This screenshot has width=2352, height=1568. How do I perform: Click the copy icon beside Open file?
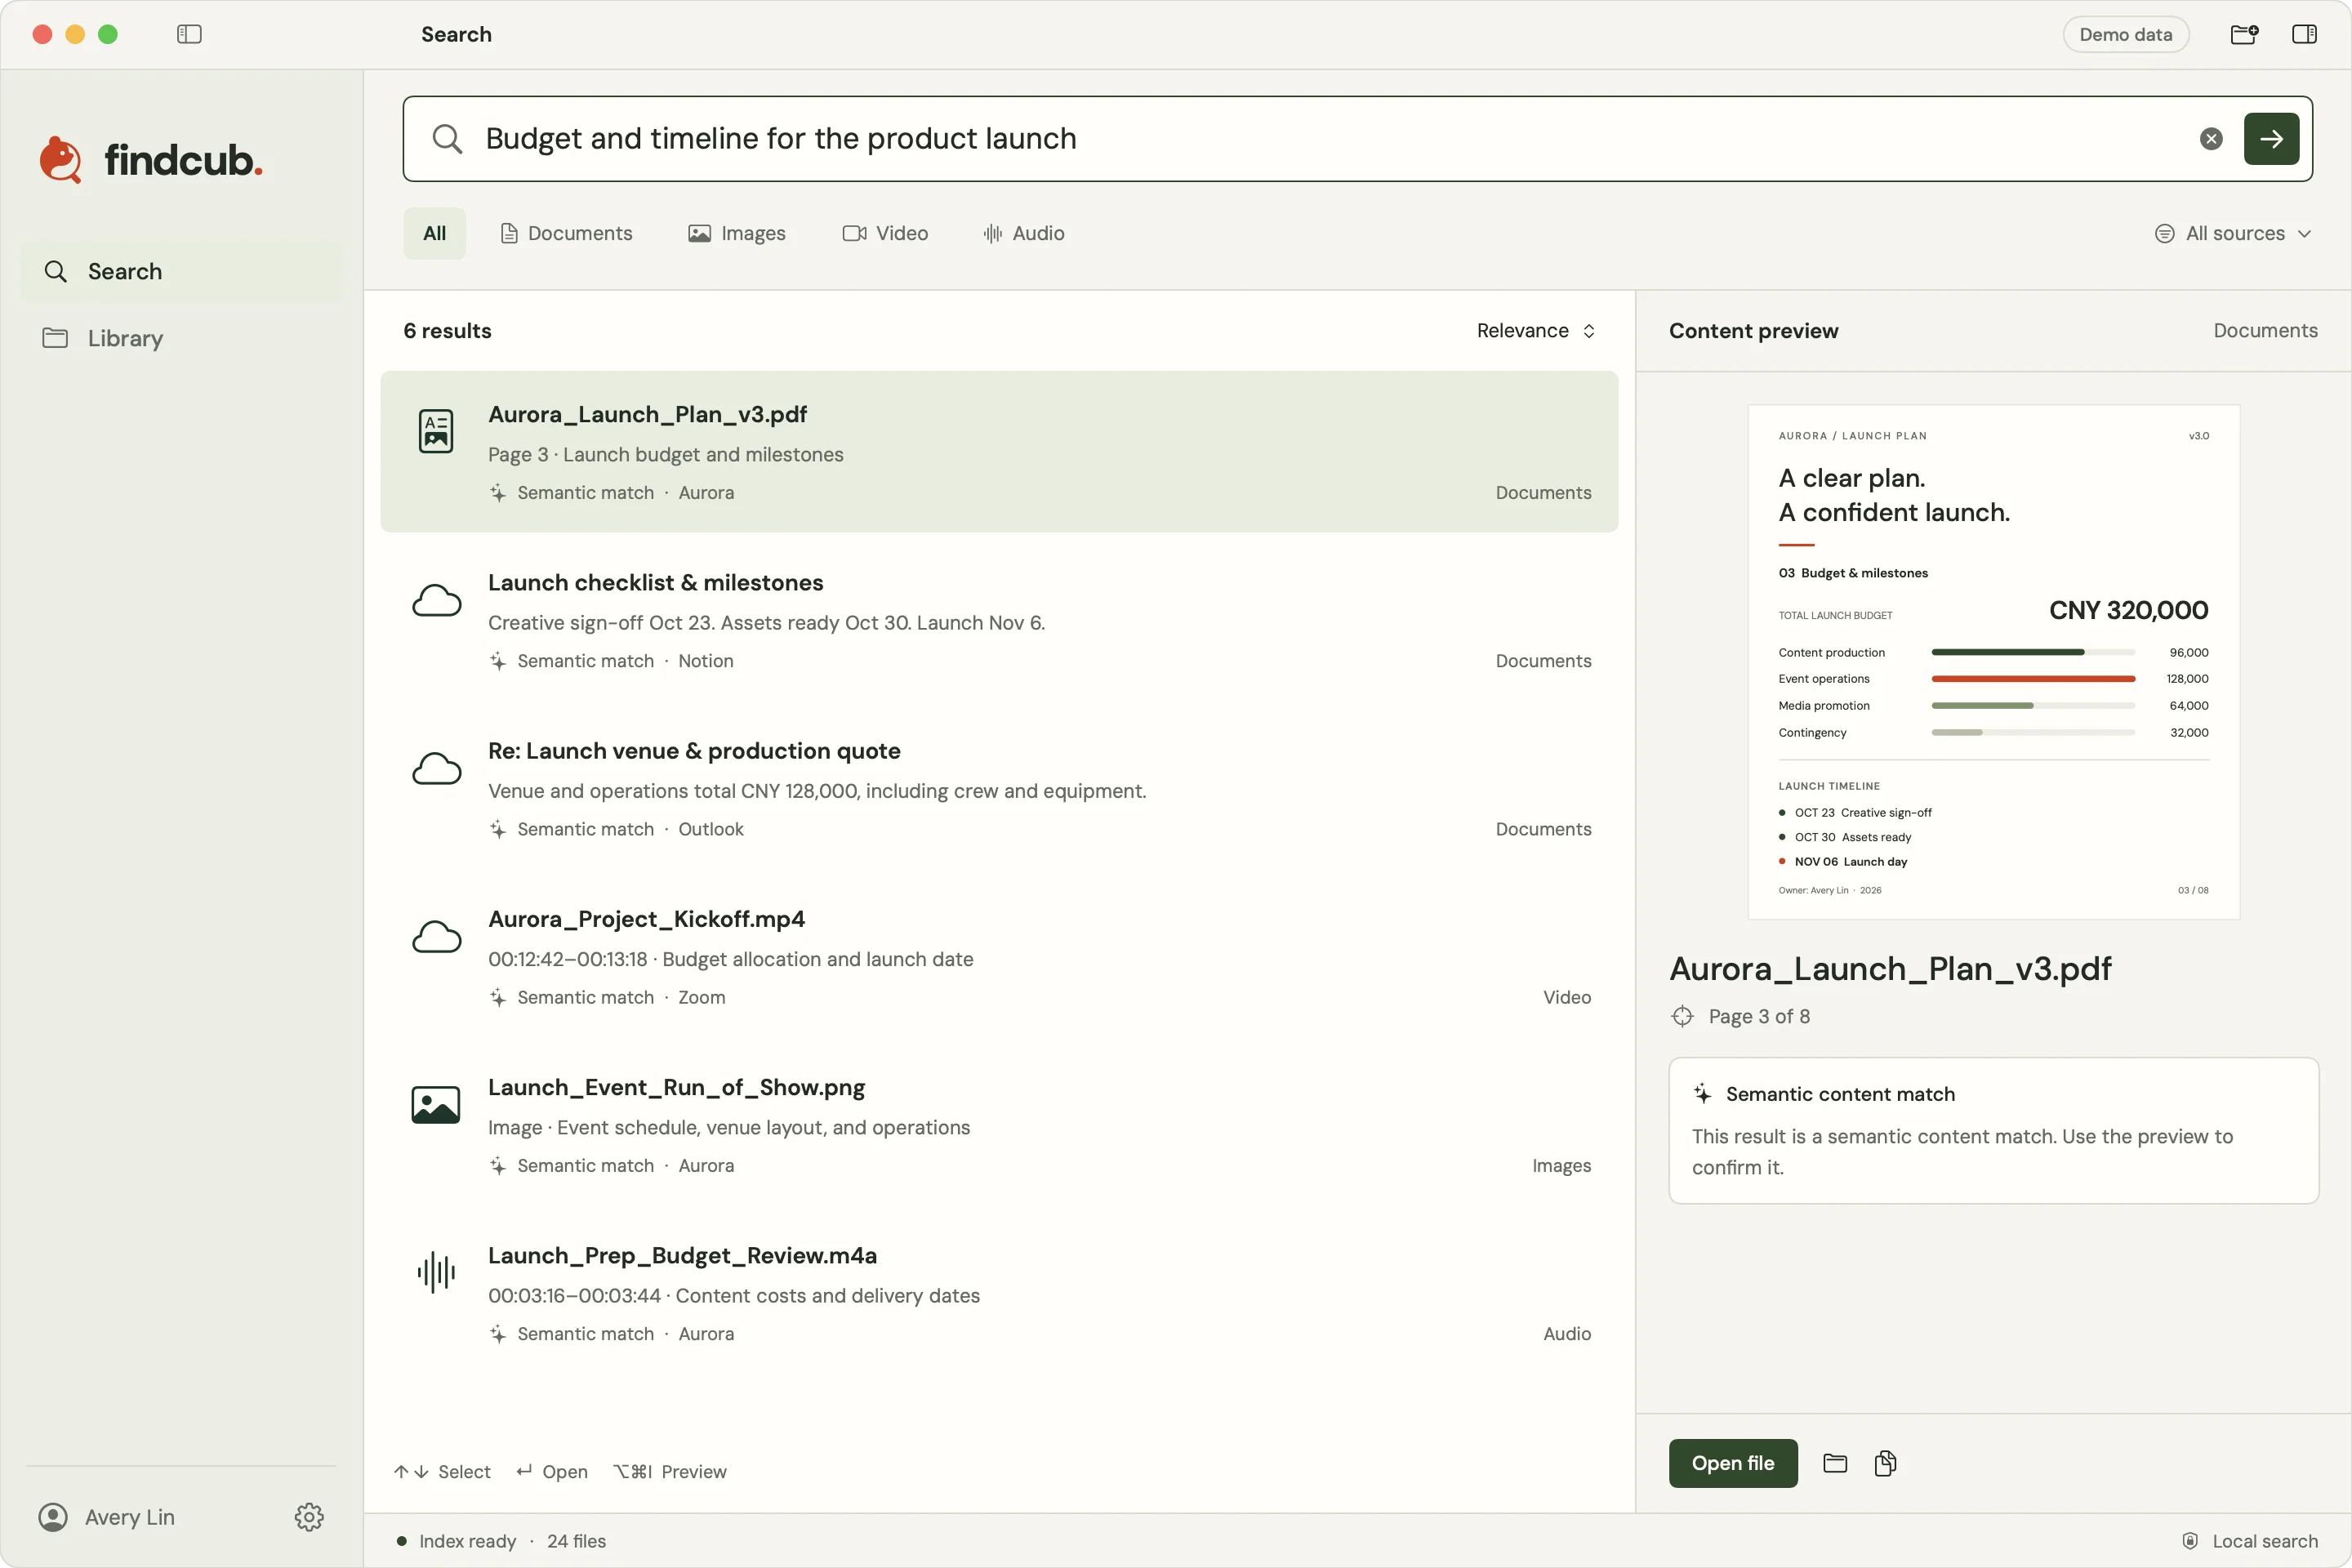tap(1885, 1463)
